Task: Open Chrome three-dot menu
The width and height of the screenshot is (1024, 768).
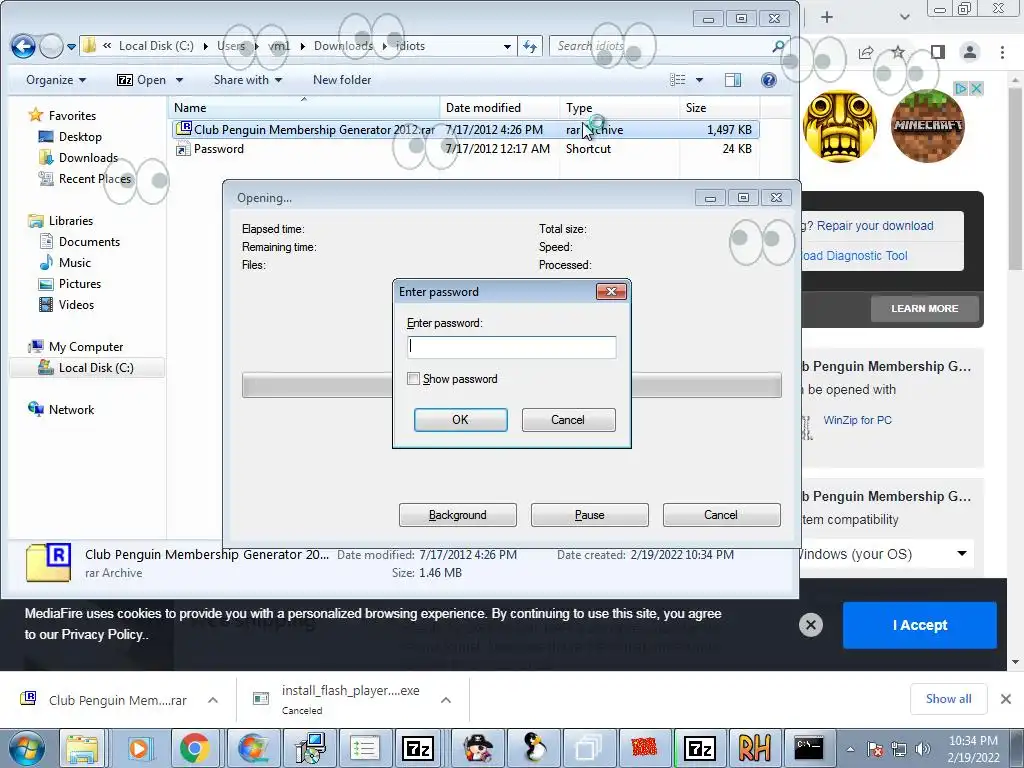Action: coord(1002,52)
